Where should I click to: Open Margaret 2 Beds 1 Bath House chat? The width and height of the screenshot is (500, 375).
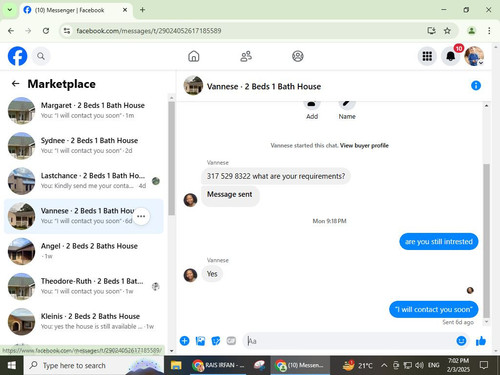pos(83,111)
